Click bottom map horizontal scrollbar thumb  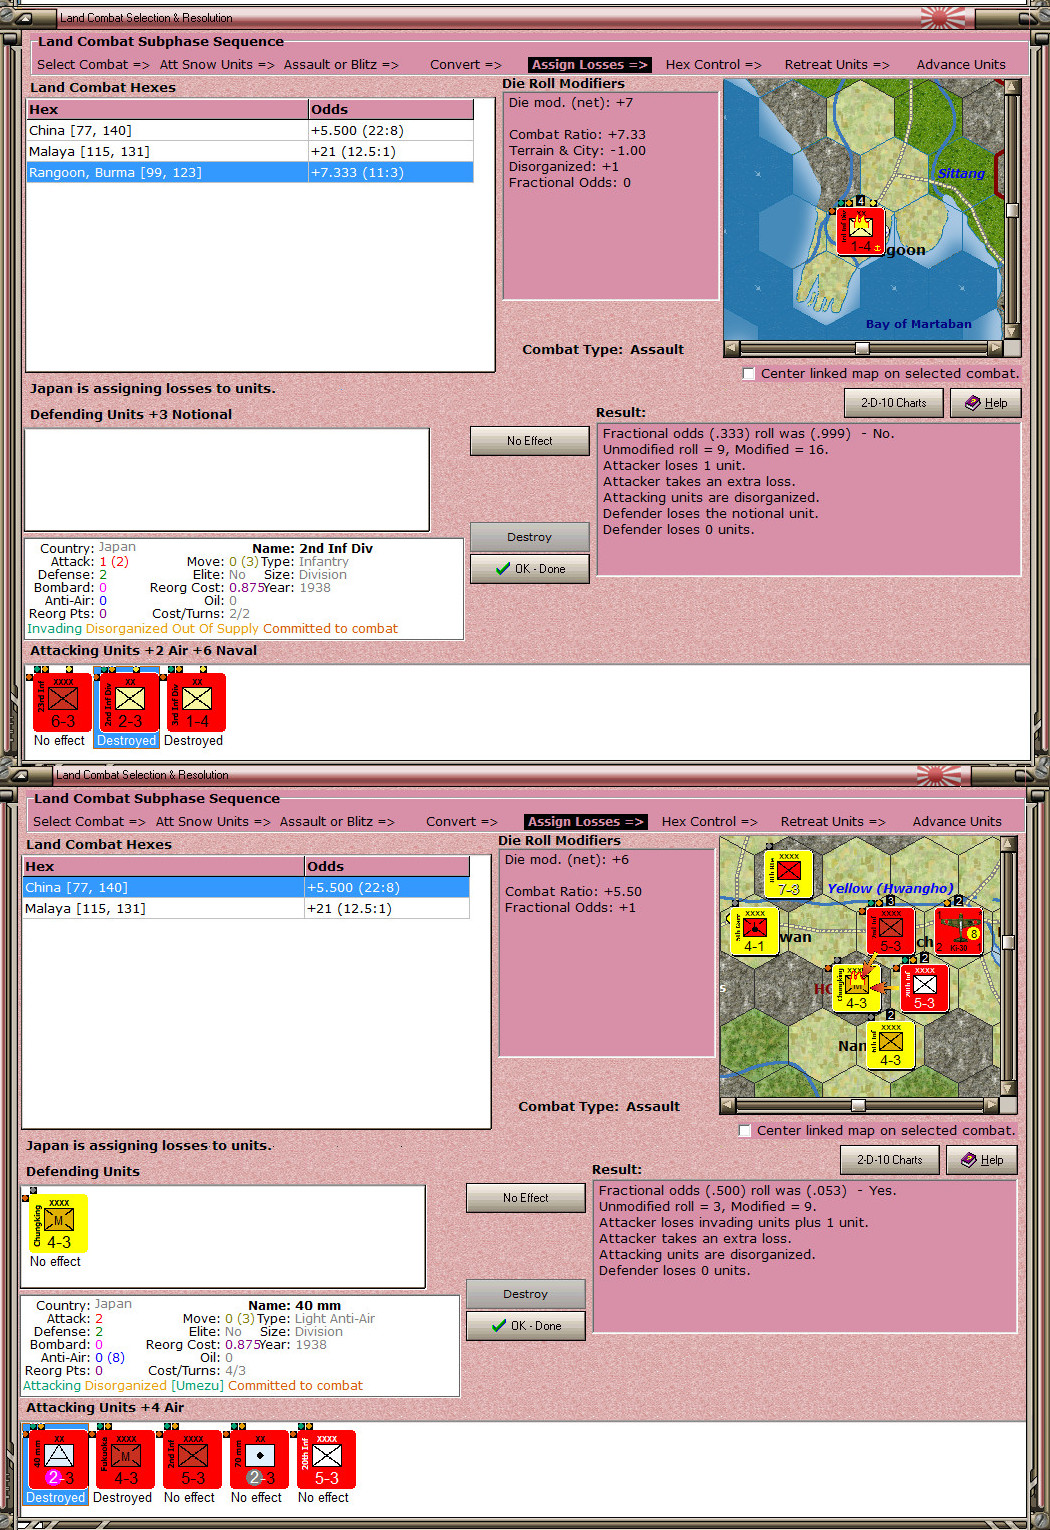pyautogui.click(x=858, y=1106)
